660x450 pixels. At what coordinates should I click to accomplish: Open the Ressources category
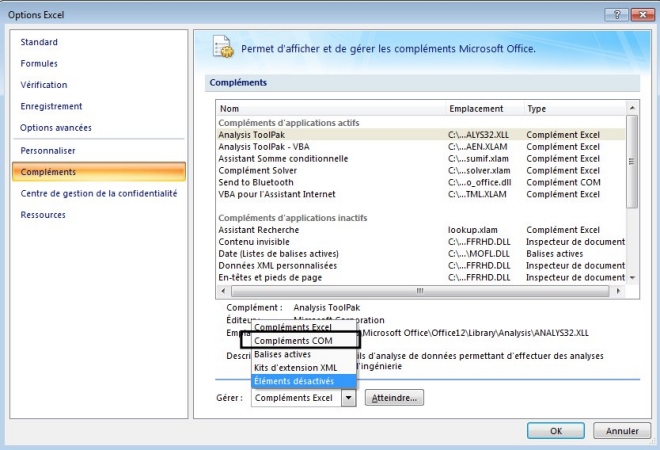(43, 215)
